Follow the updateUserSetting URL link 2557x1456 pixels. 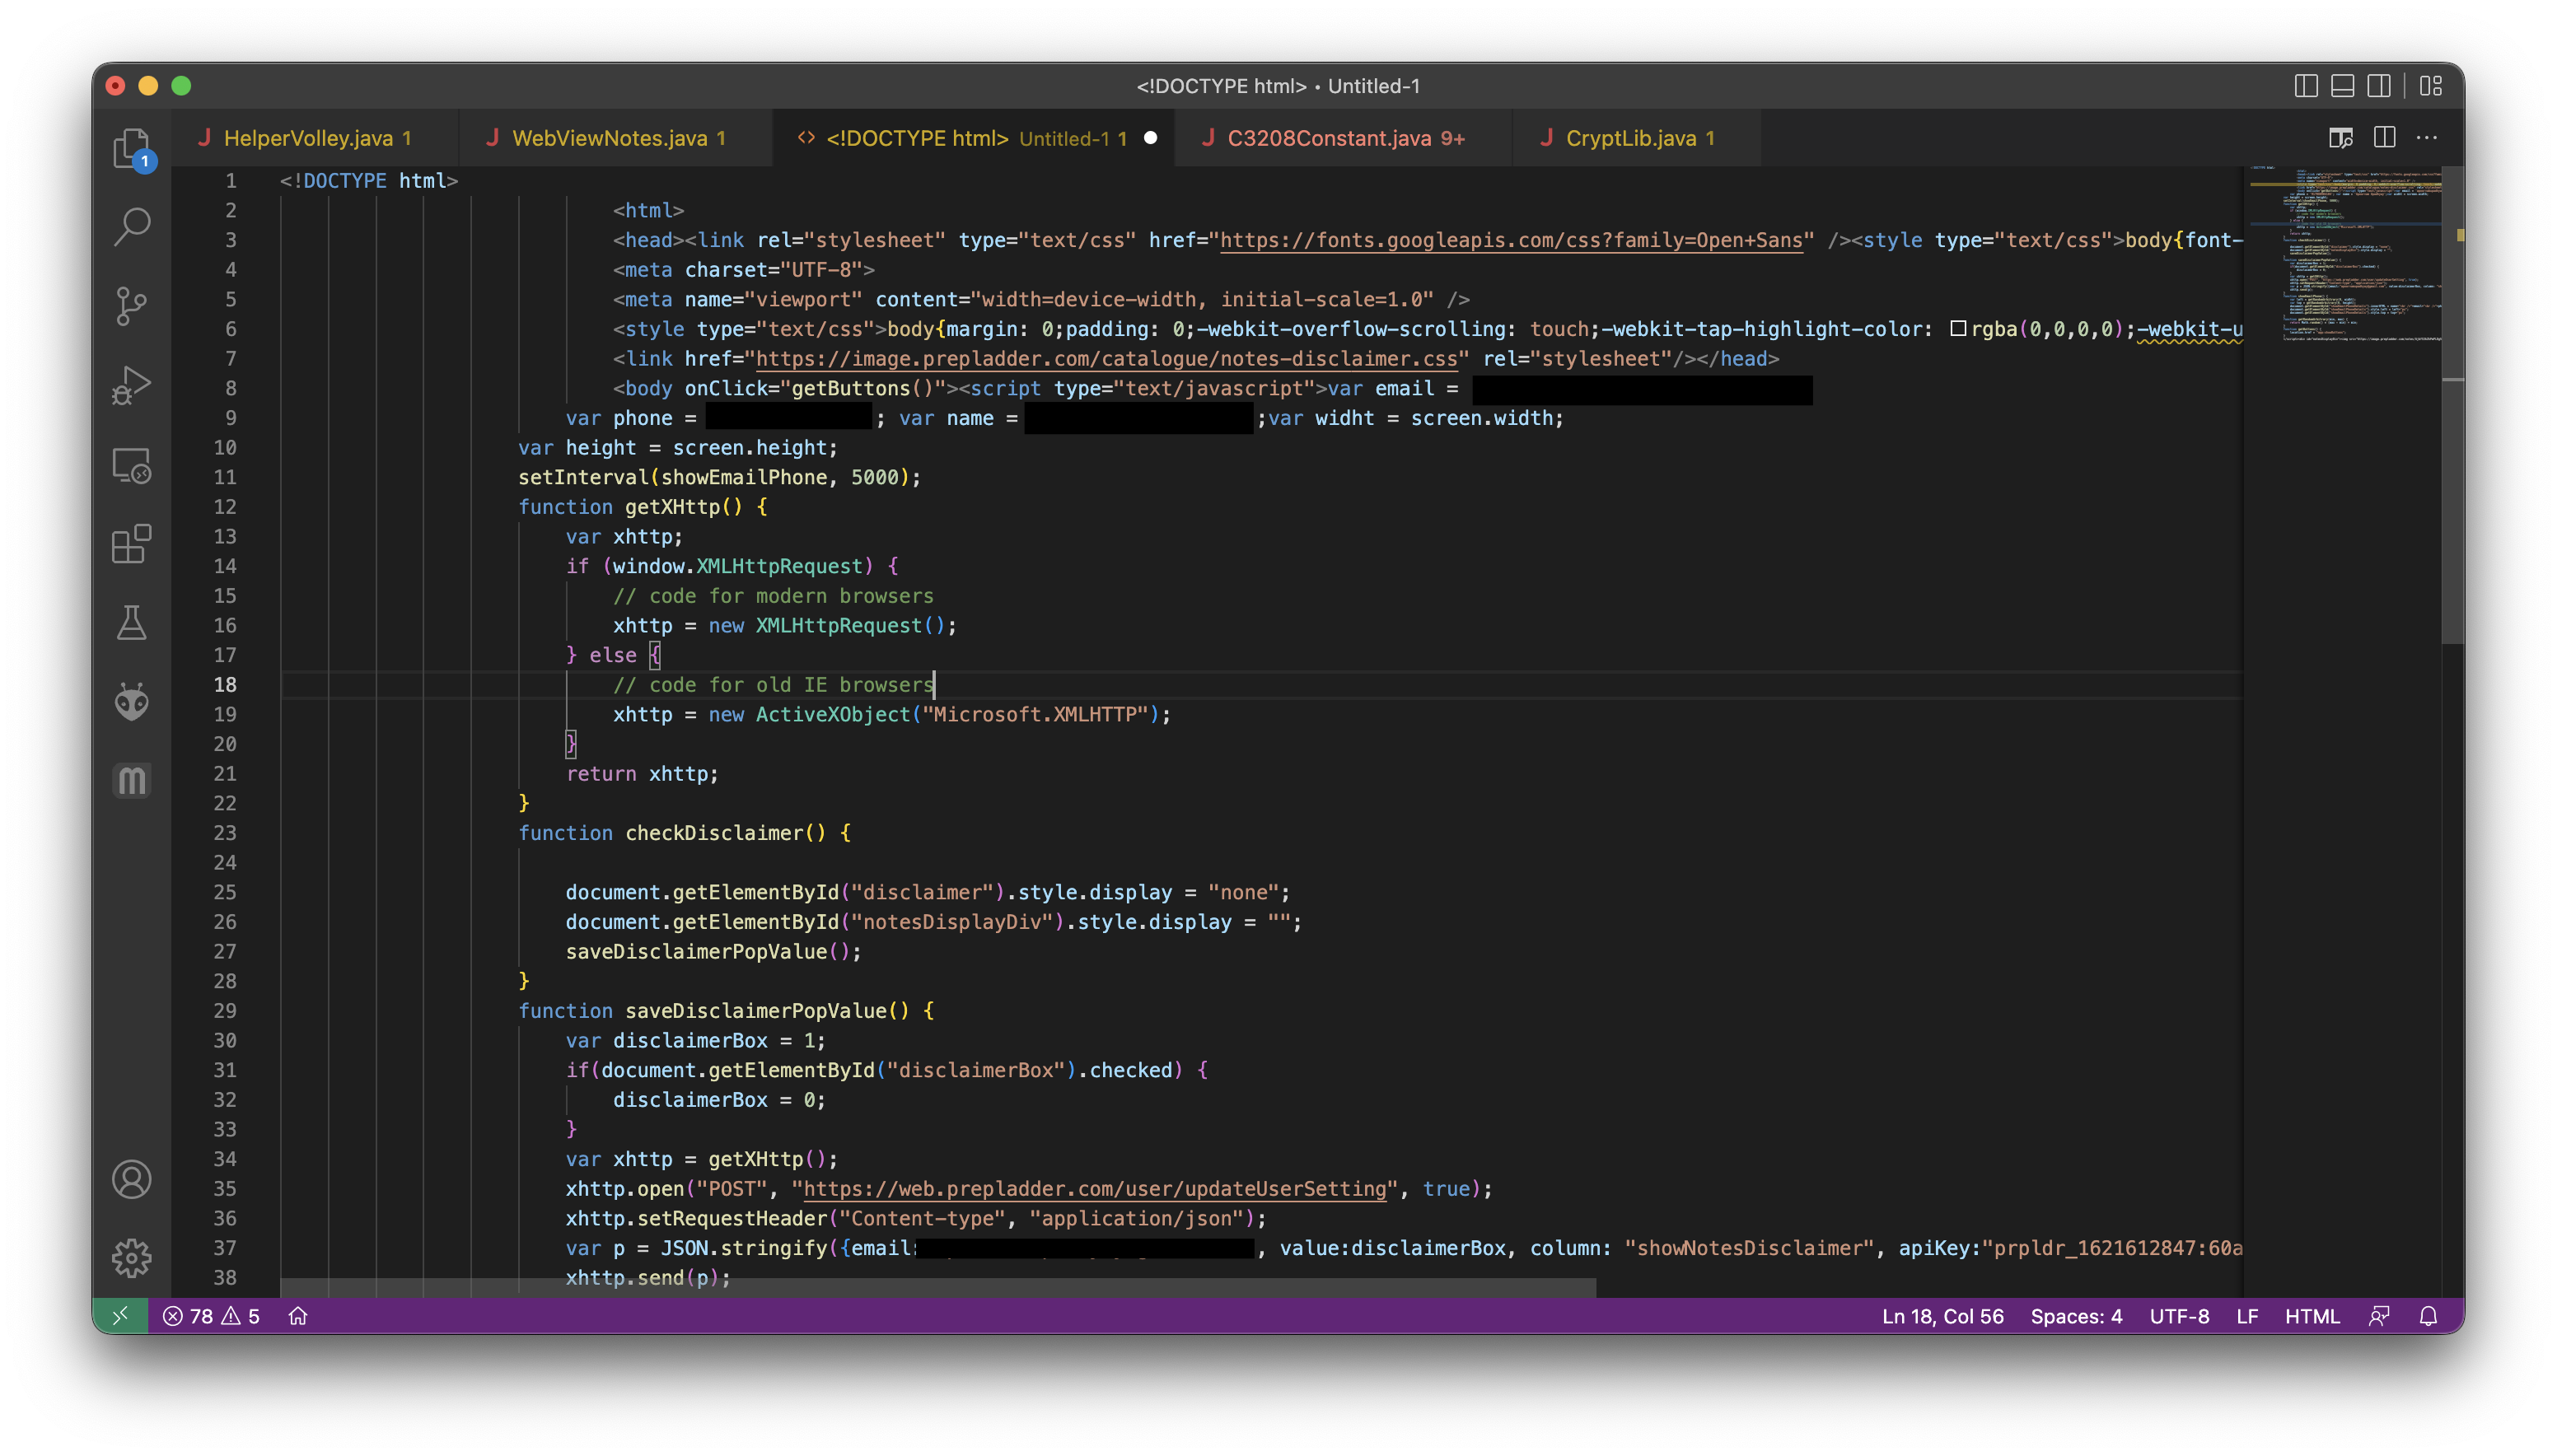click(x=1095, y=1188)
